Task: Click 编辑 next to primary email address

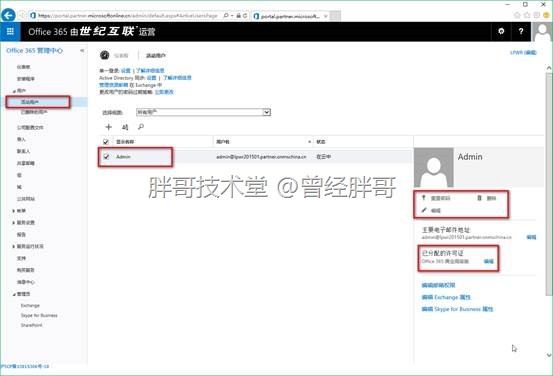Action: click(531, 237)
